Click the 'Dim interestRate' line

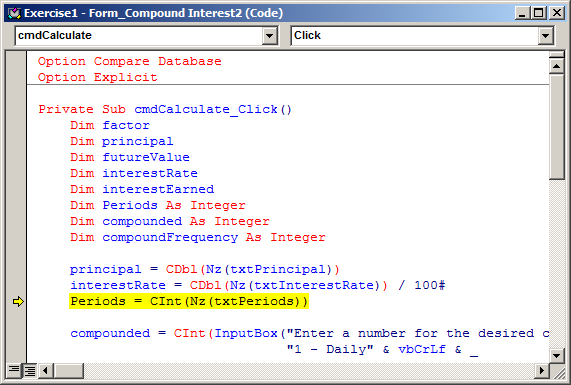[x=134, y=173]
